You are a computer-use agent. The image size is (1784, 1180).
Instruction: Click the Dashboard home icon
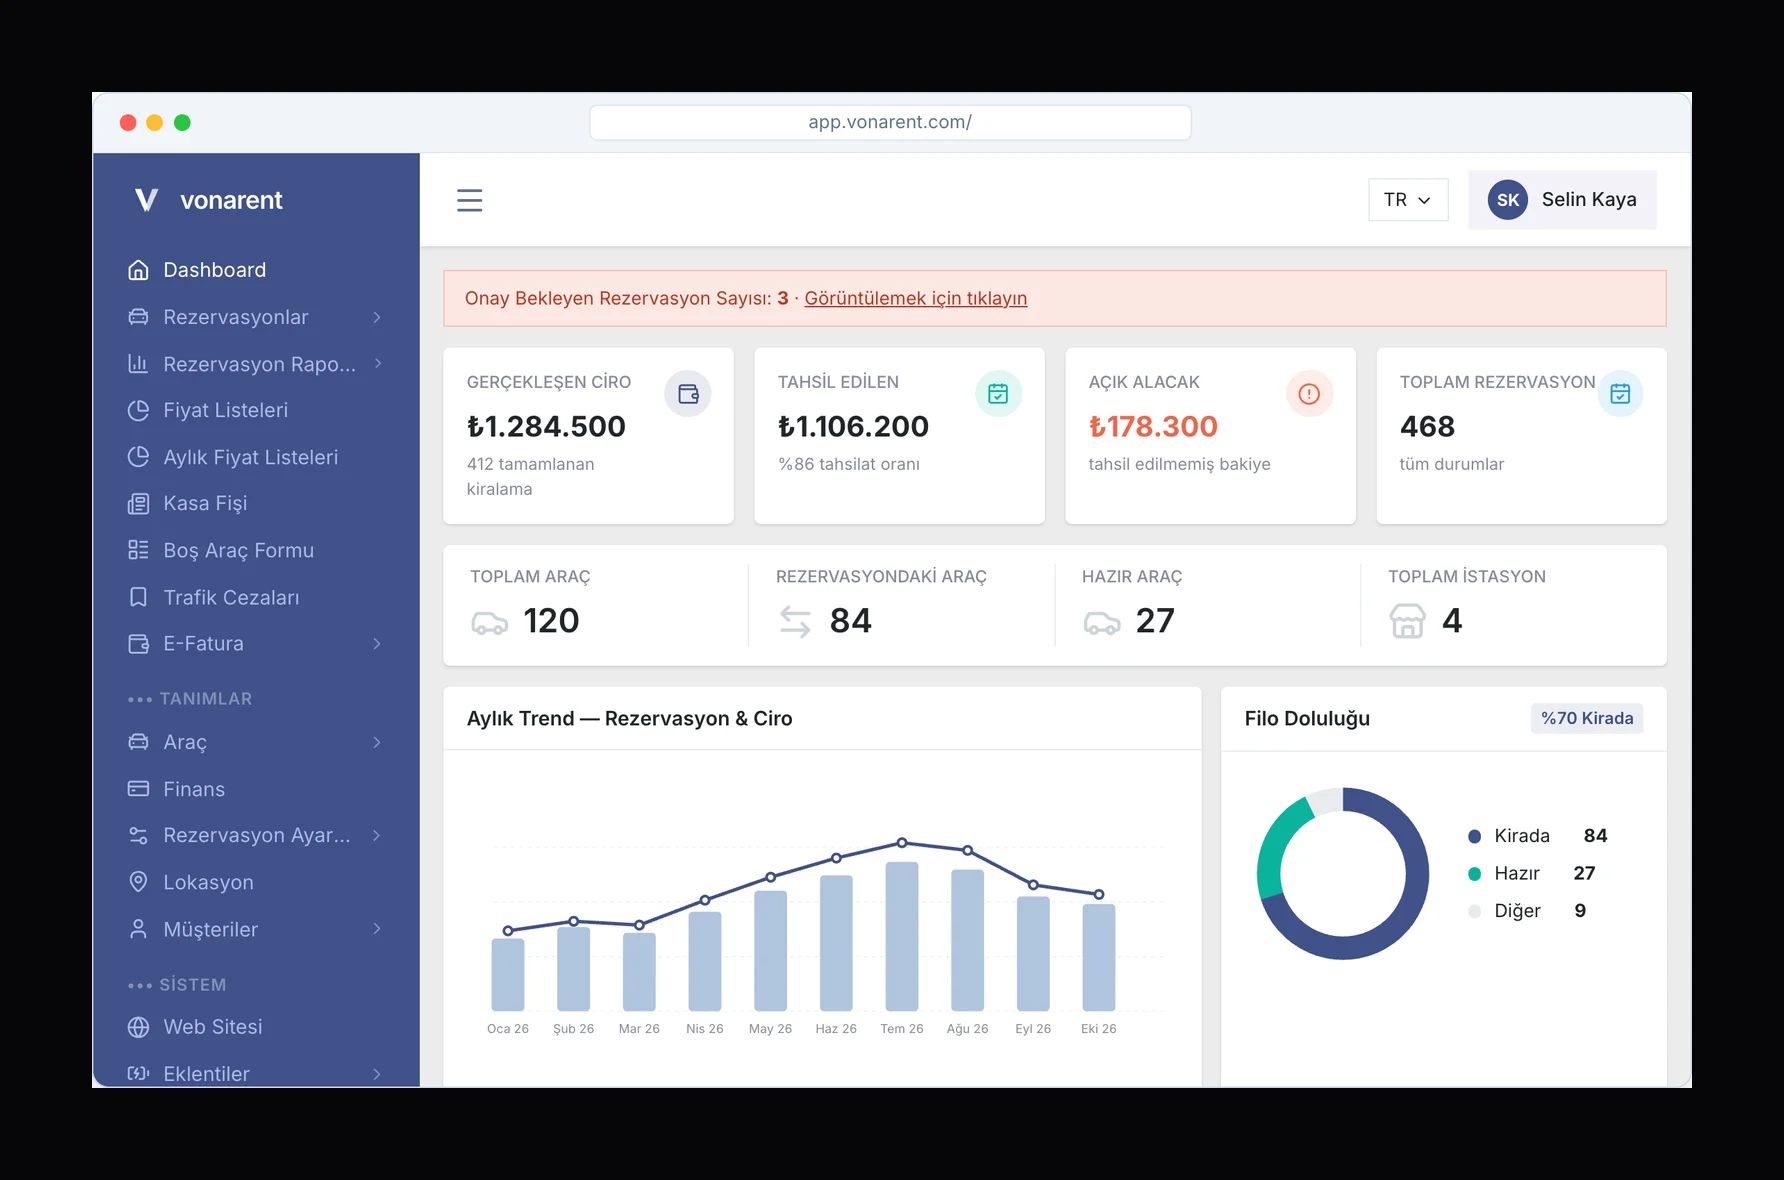[x=139, y=270]
